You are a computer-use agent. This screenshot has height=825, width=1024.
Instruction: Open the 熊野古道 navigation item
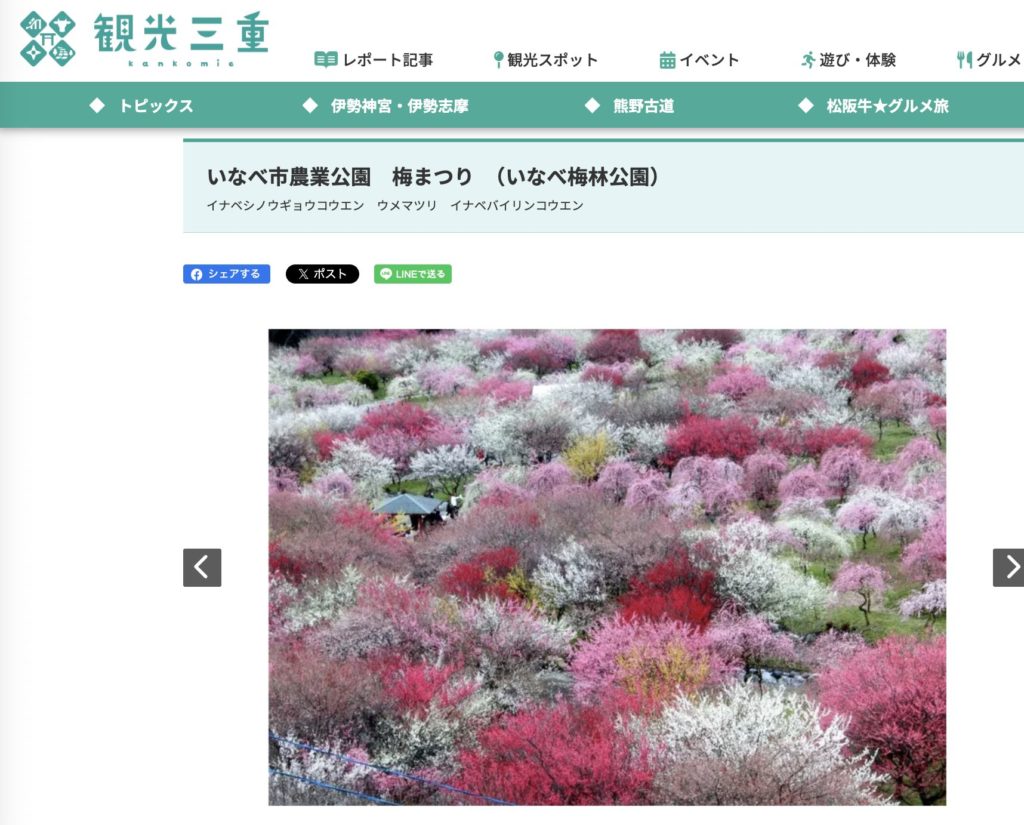click(643, 106)
